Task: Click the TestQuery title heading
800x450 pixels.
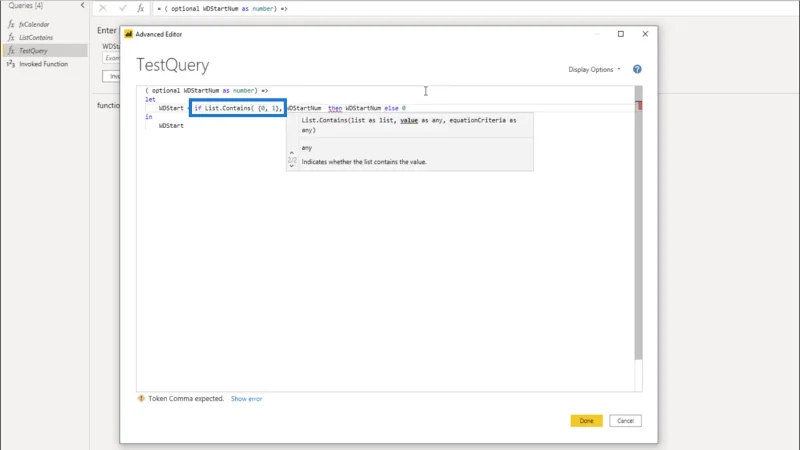Action: pos(172,65)
